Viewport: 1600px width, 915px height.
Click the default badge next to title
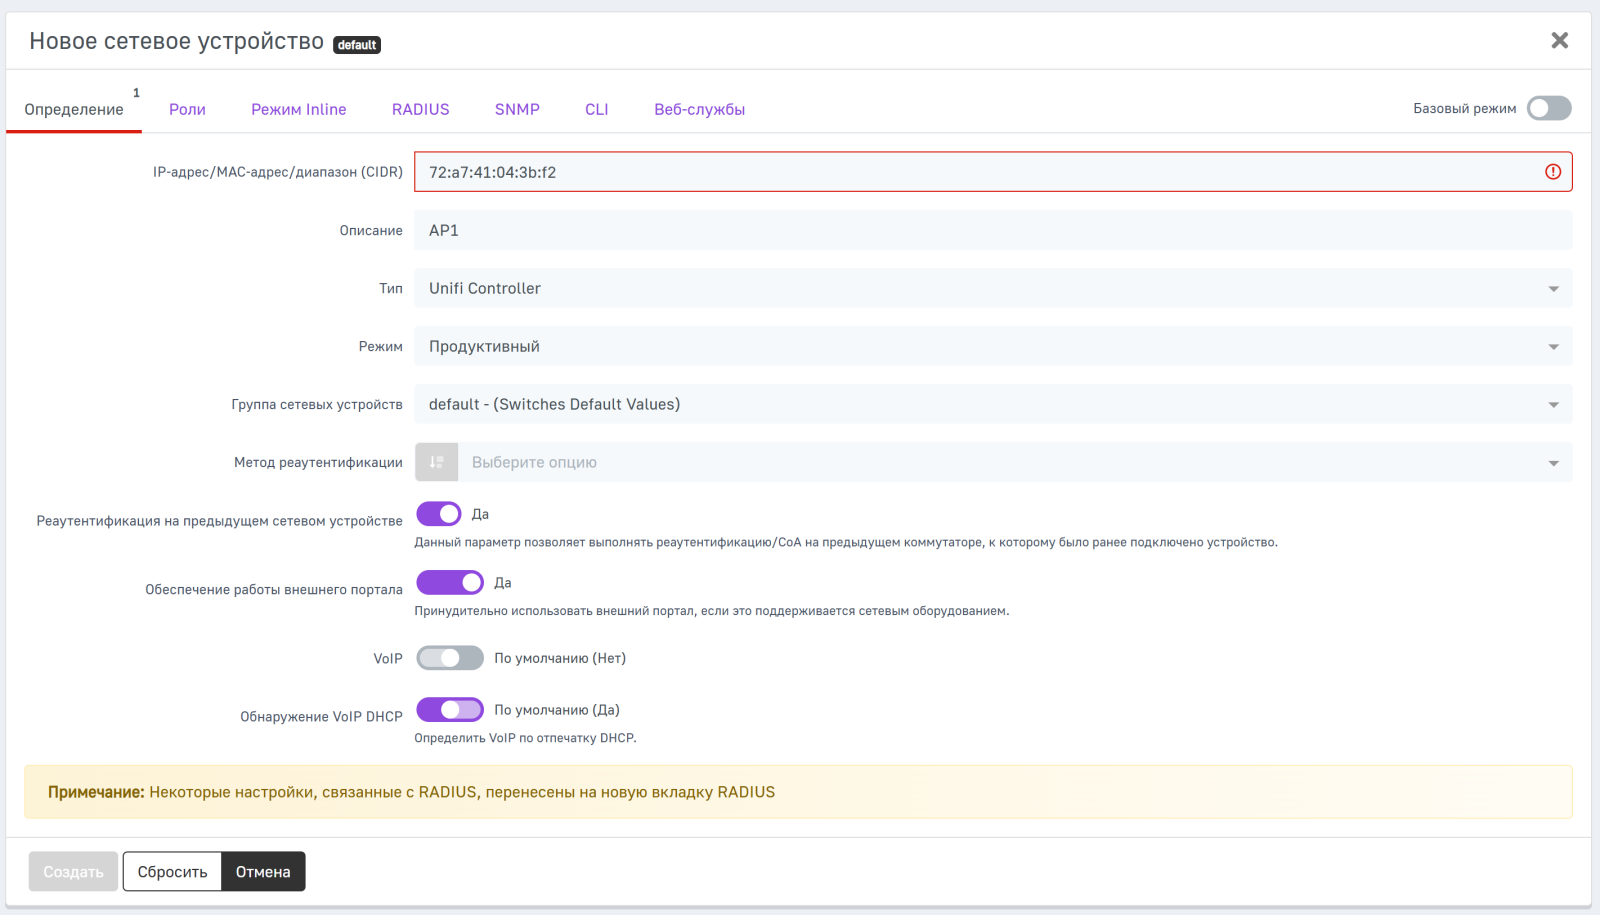[x=357, y=45]
